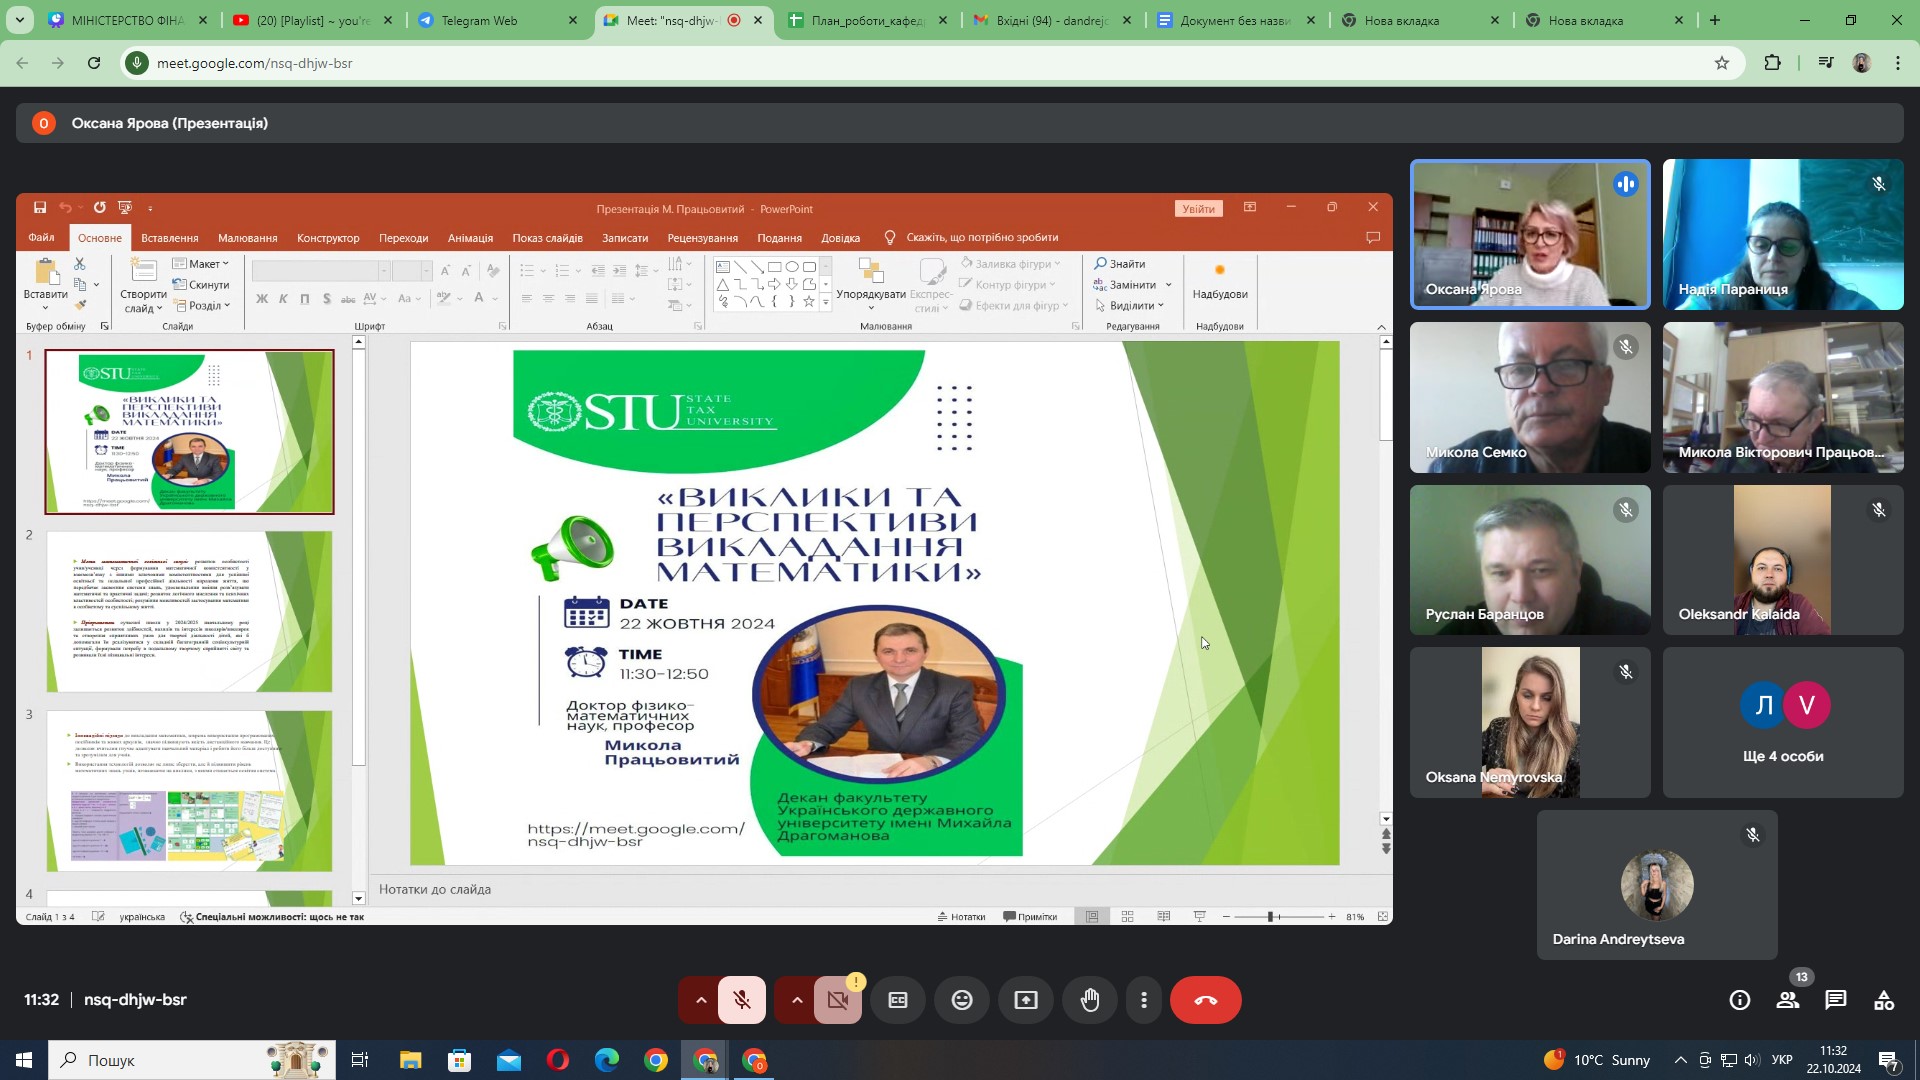
Task: Open browser extensions puzzle icon
Action: pos(1772,63)
